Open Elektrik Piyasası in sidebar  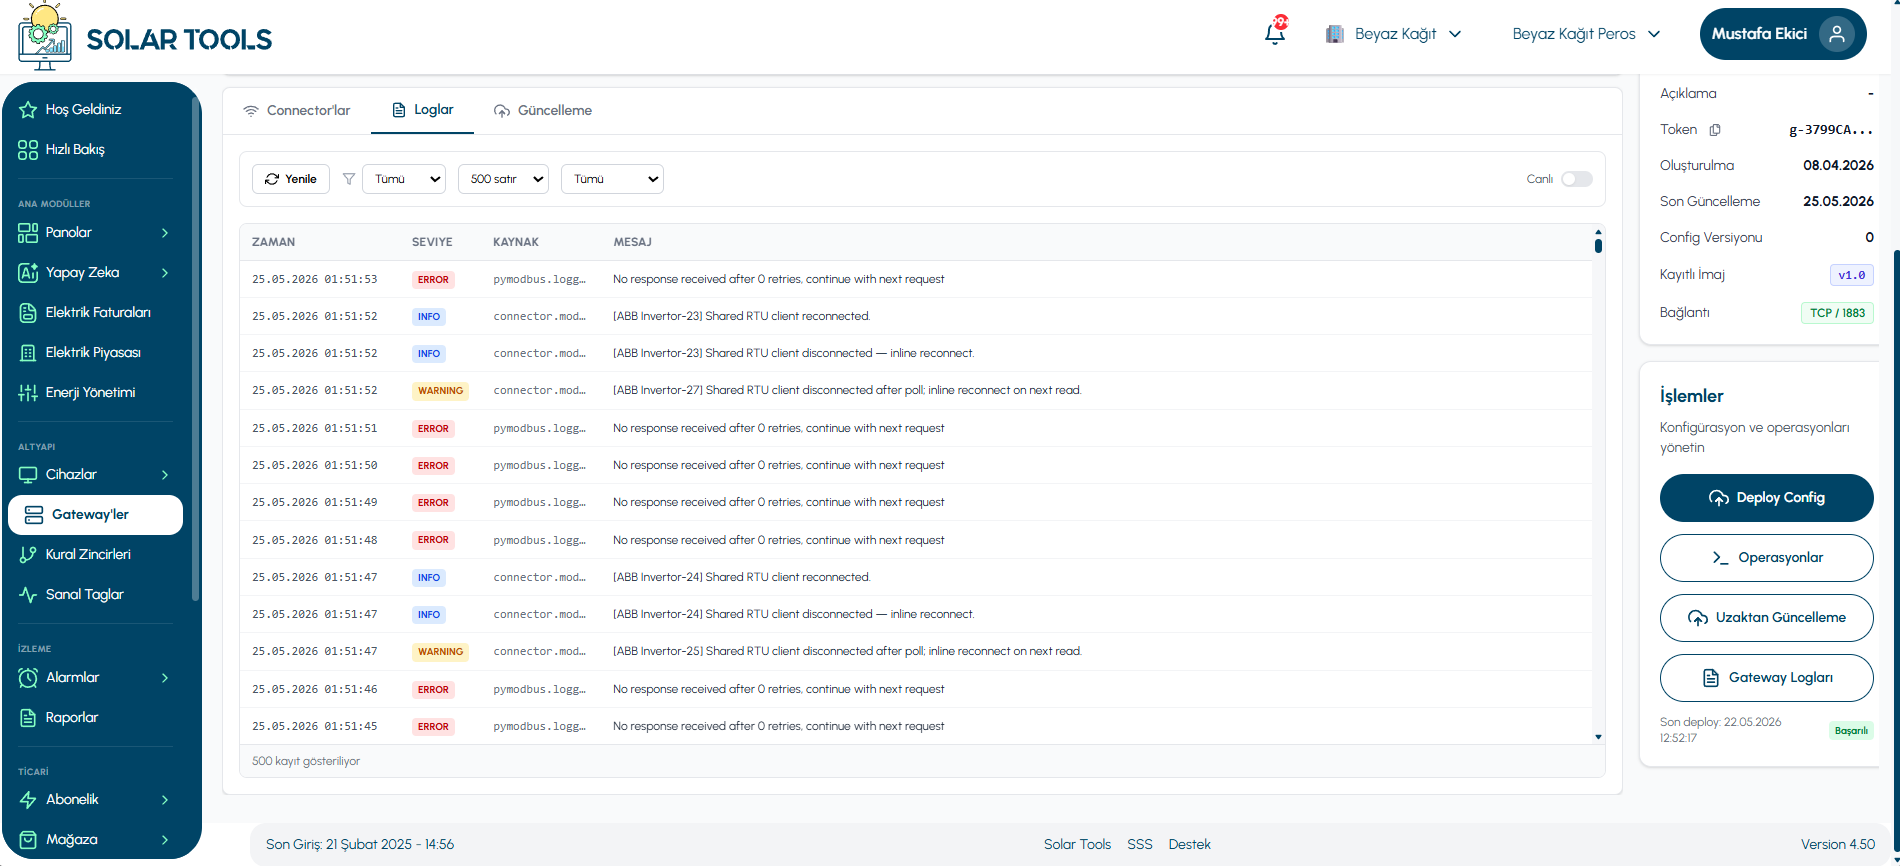coord(96,352)
